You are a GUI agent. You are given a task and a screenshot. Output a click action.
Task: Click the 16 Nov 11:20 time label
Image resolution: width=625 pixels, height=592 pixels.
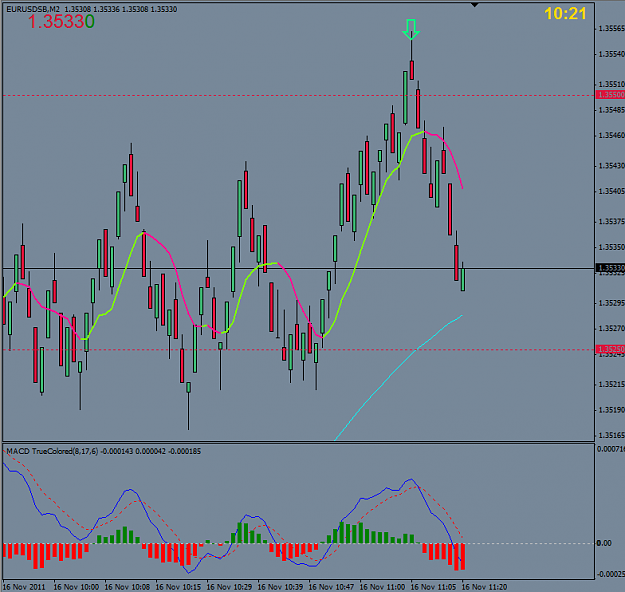[x=484, y=587]
